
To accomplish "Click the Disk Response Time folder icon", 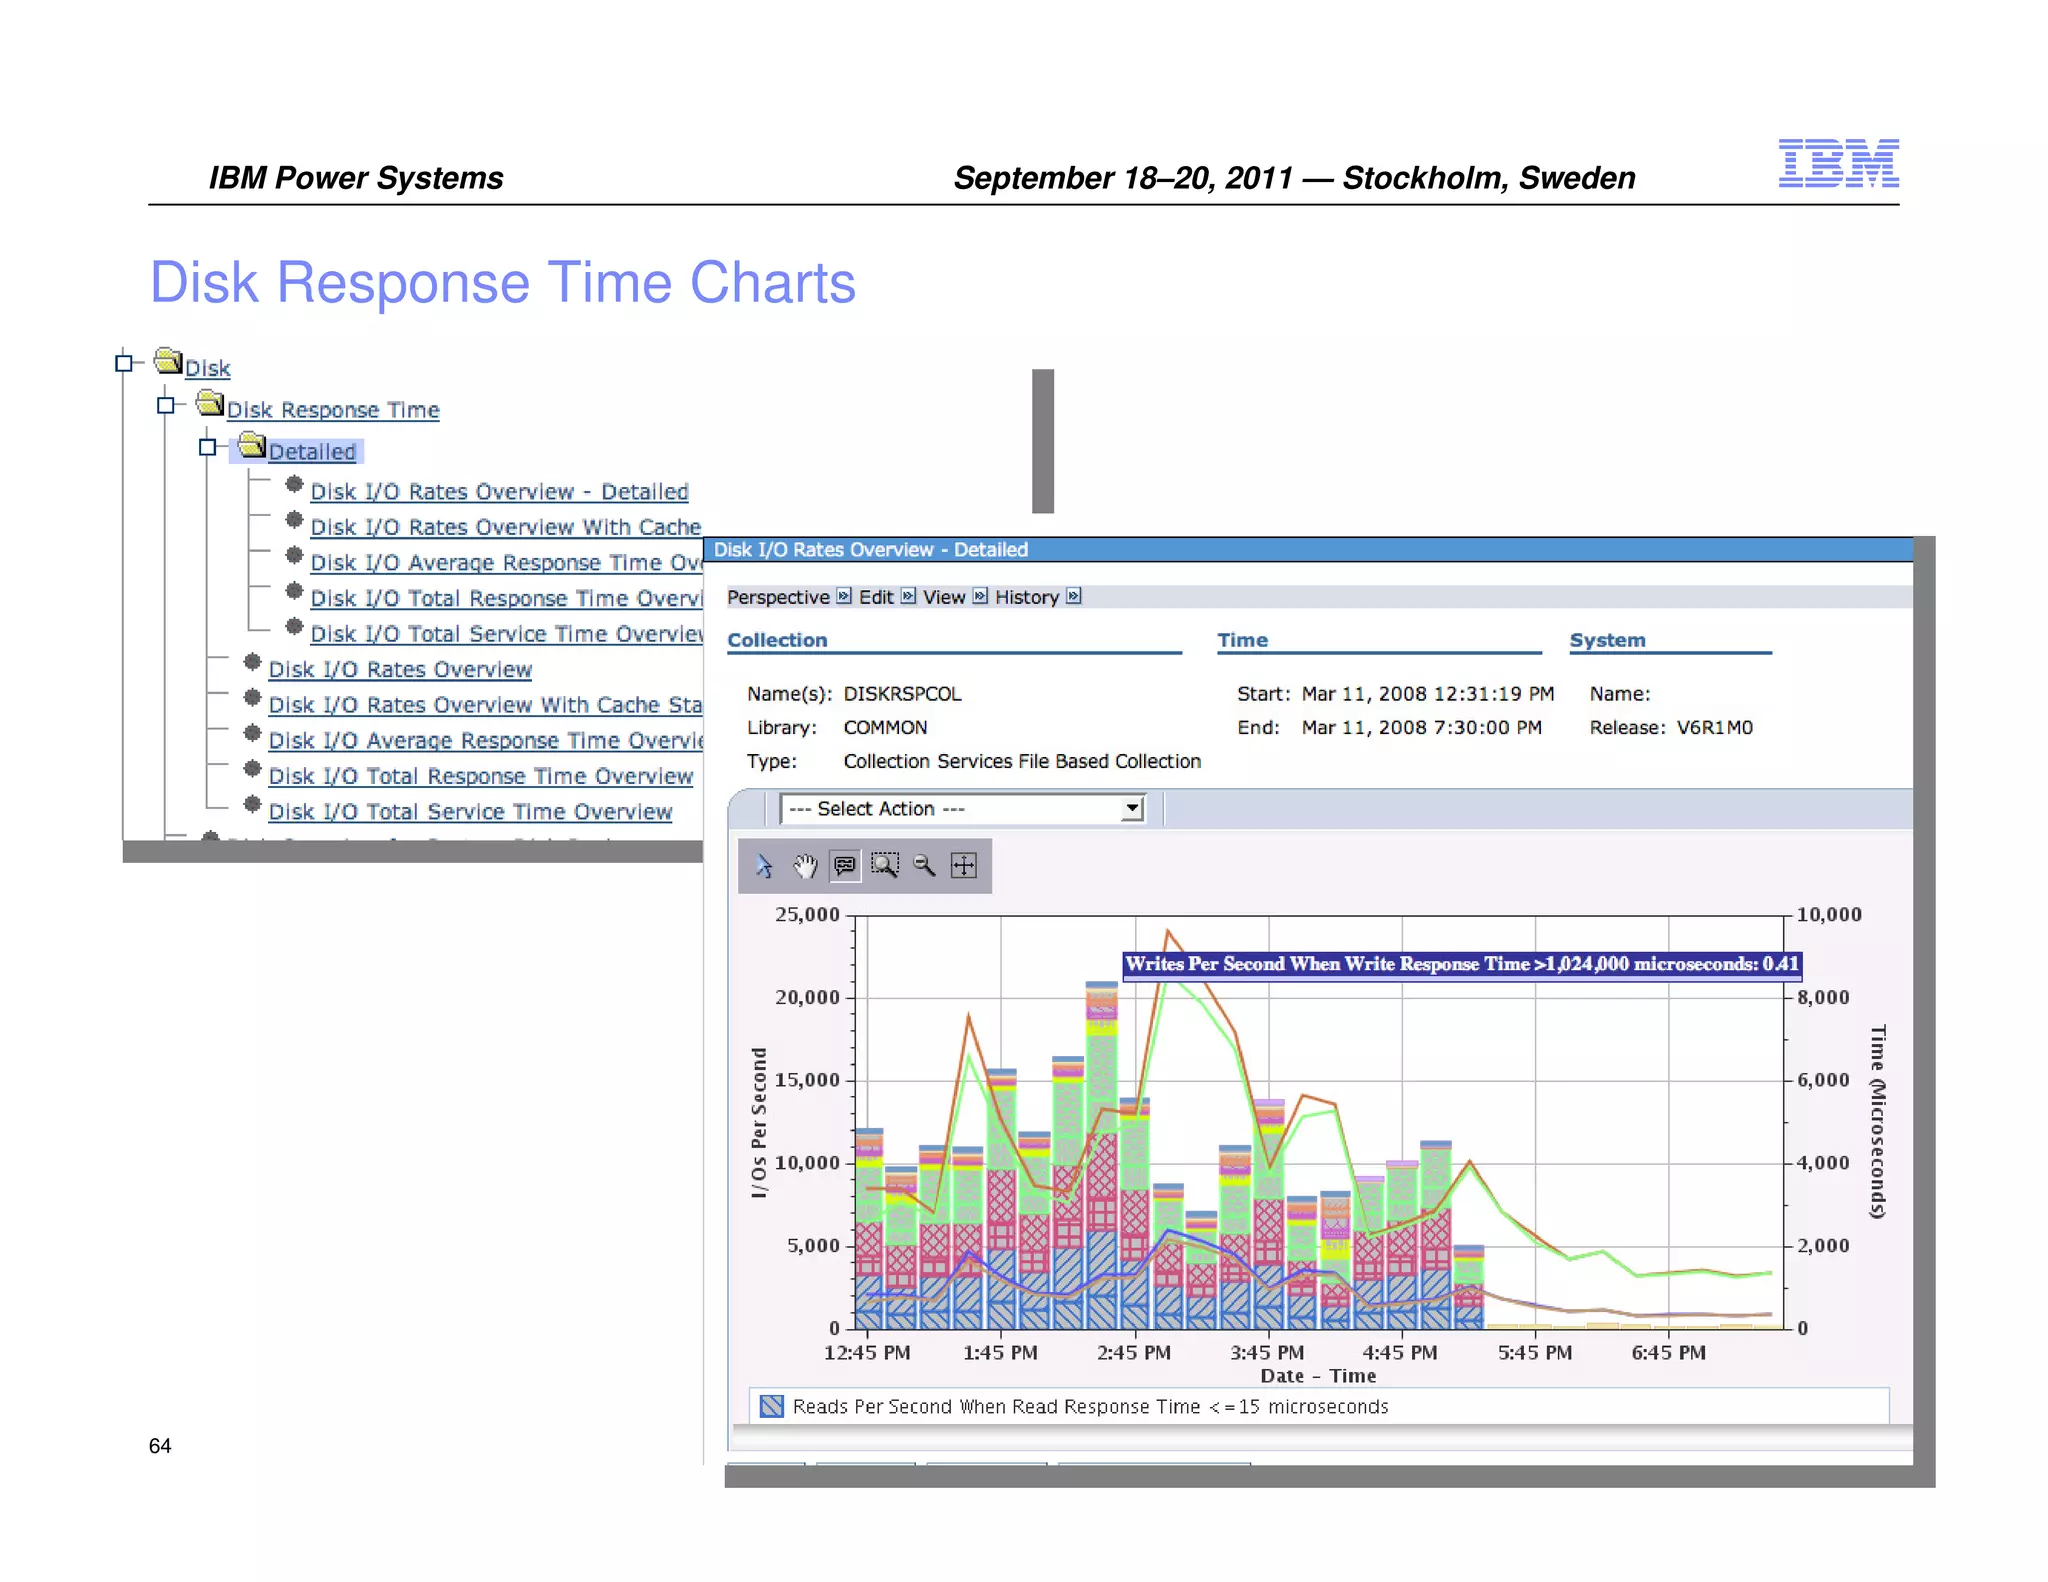I will (210, 403).
